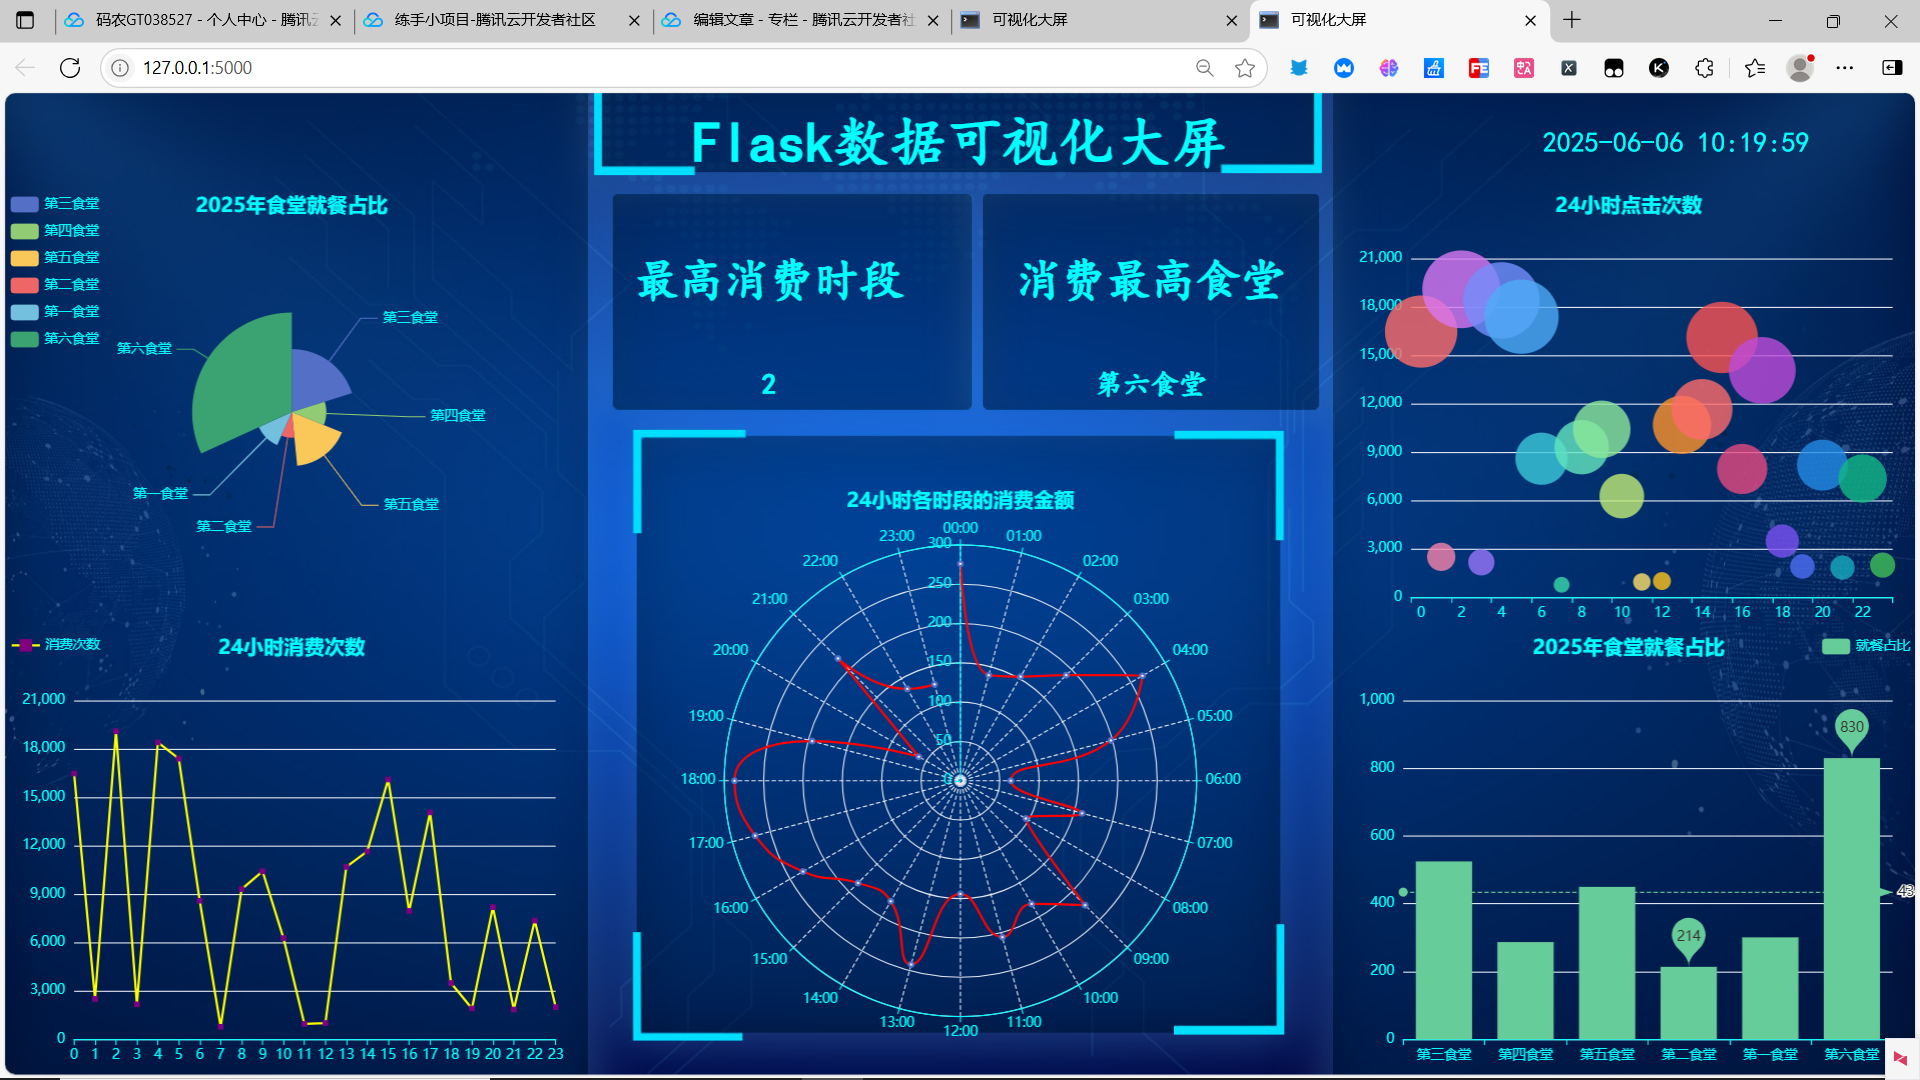Open the user profile avatar

pyautogui.click(x=1801, y=68)
